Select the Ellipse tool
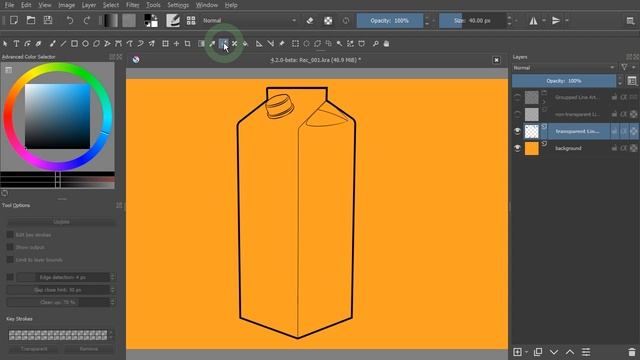Screen dimensions: 640x360 click(85, 44)
